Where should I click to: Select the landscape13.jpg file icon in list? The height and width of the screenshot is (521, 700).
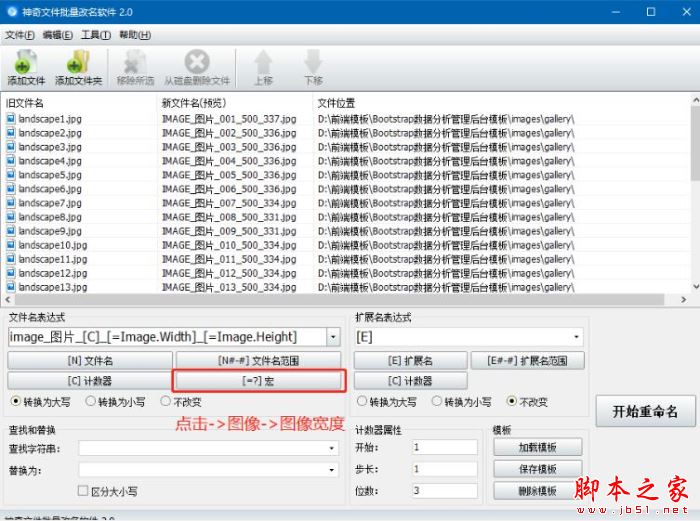[x=11, y=287]
